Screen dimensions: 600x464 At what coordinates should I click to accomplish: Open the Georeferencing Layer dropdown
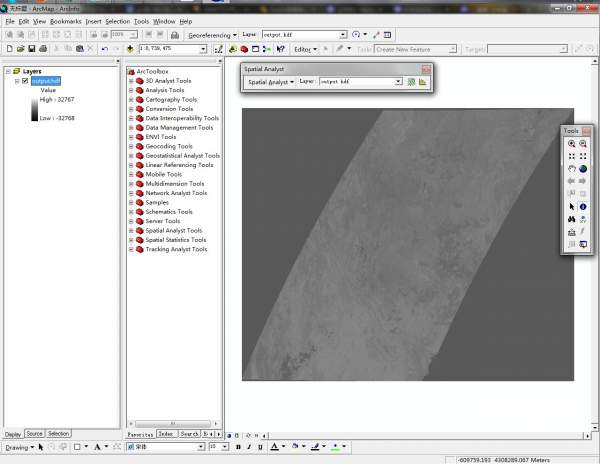point(342,34)
